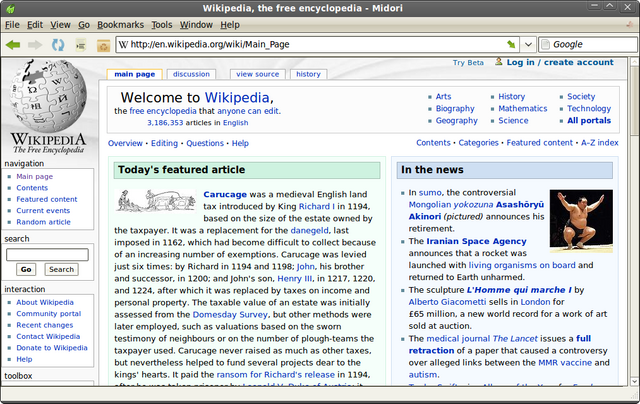Open the Random article sidebar link
This screenshot has width=640, height=404.
(x=43, y=222)
